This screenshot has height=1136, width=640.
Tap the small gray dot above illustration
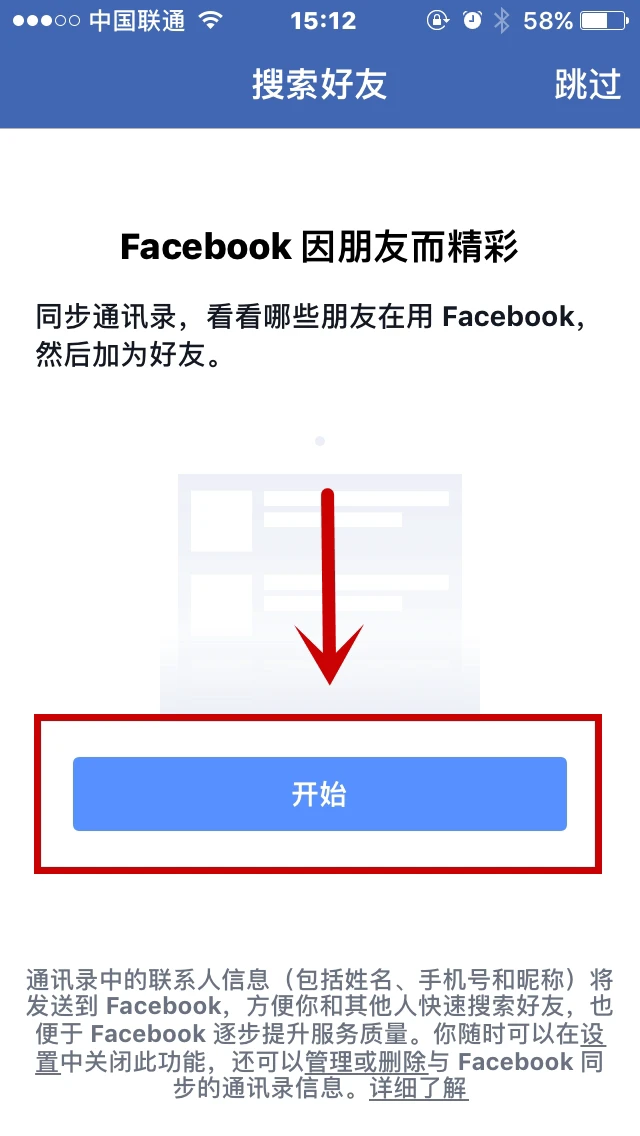(320, 440)
